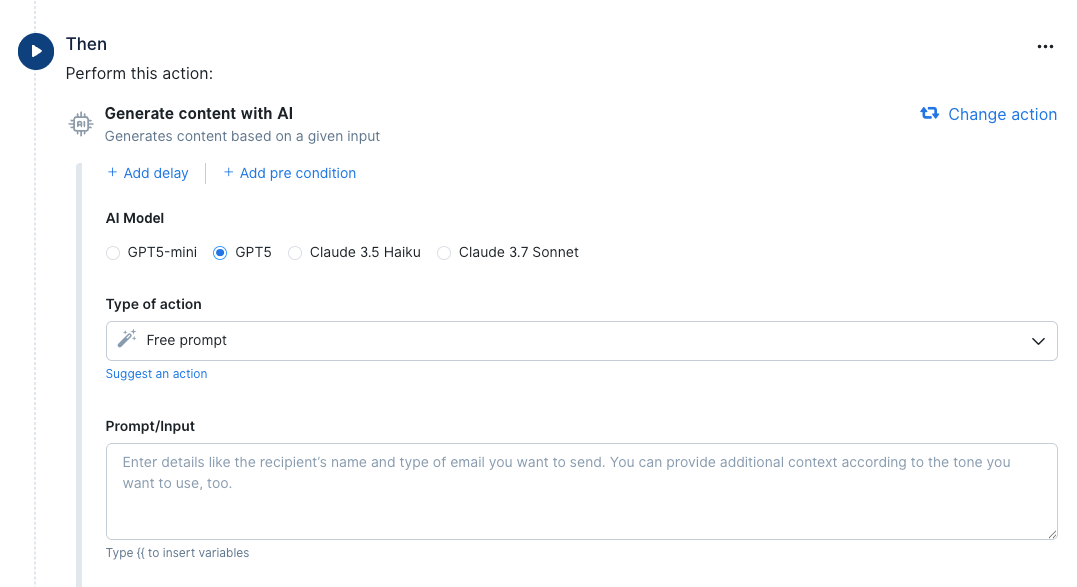Click Suggest an action link
This screenshot has width=1077, height=587.
point(157,373)
